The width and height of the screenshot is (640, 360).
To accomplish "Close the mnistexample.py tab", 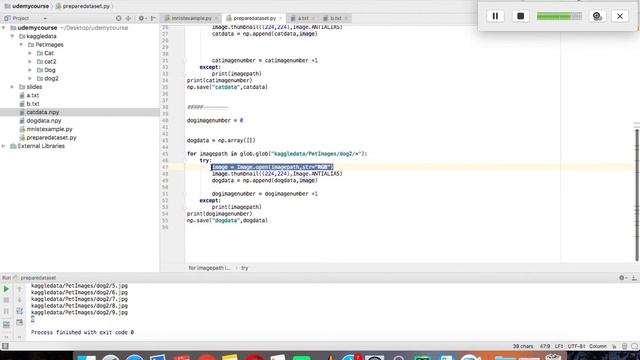I will click(216, 18).
